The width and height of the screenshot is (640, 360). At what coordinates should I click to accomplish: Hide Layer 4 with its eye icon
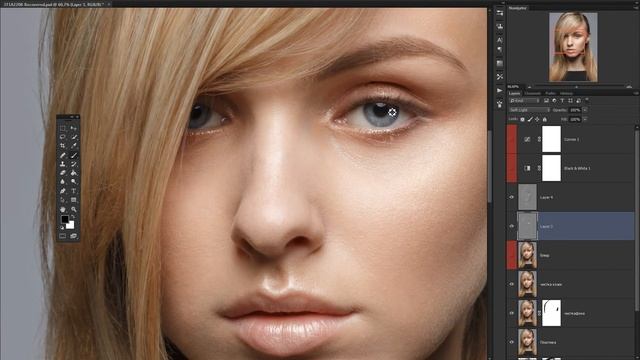click(512, 197)
